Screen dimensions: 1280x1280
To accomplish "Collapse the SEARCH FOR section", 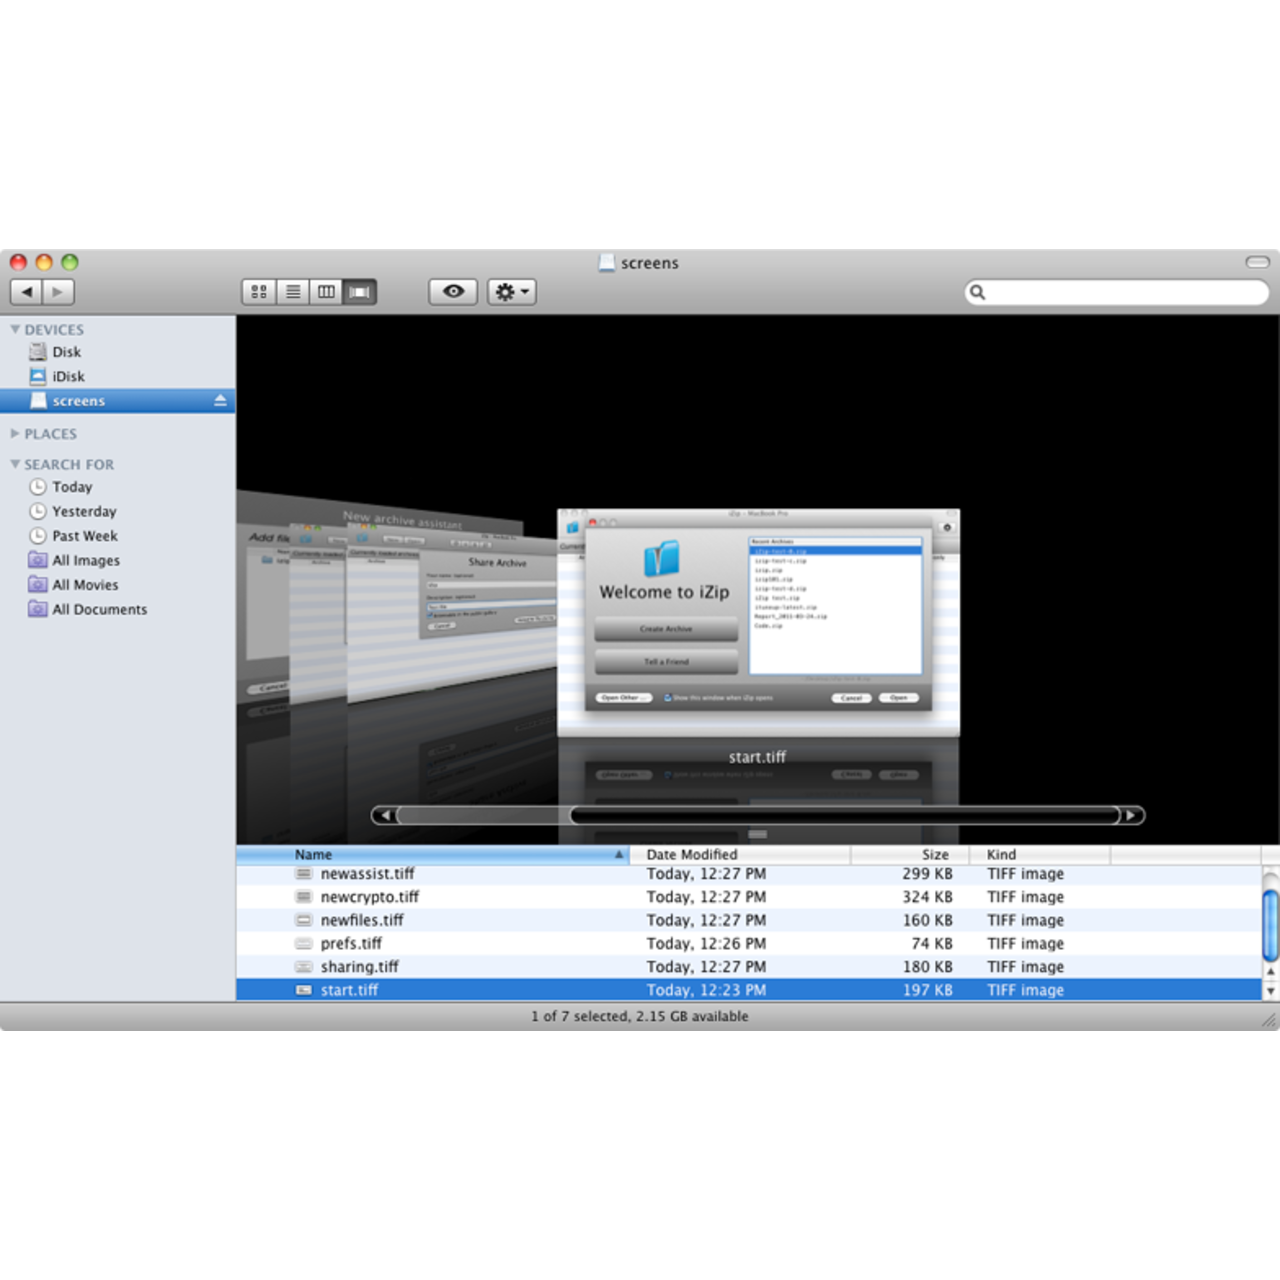I will click(15, 464).
